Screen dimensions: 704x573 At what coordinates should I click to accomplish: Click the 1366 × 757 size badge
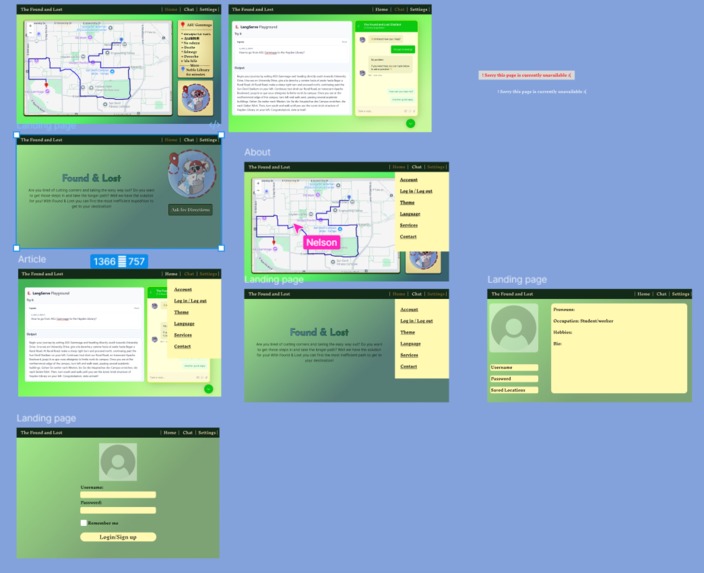coord(119,261)
